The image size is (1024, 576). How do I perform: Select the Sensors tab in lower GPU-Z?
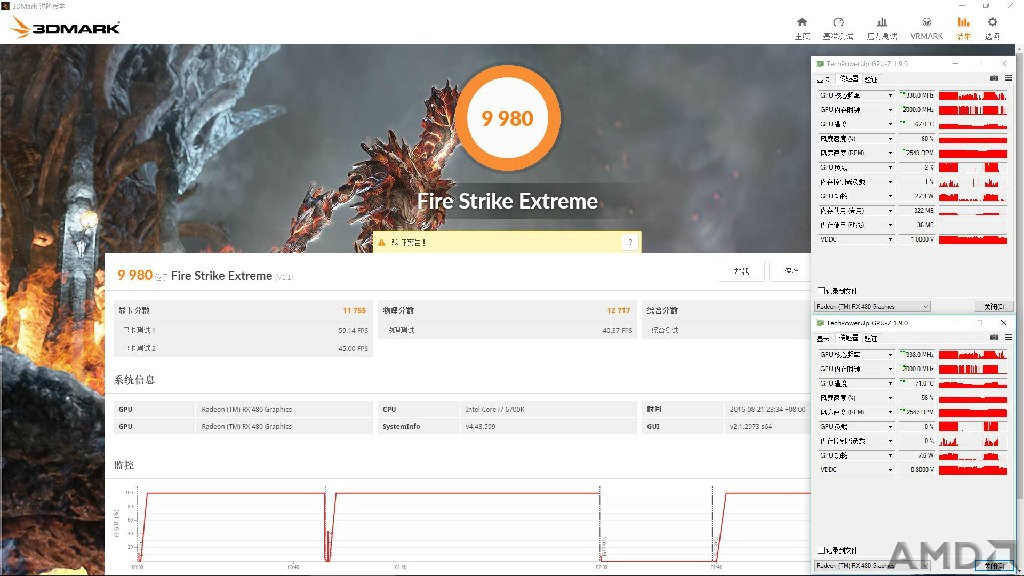849,338
